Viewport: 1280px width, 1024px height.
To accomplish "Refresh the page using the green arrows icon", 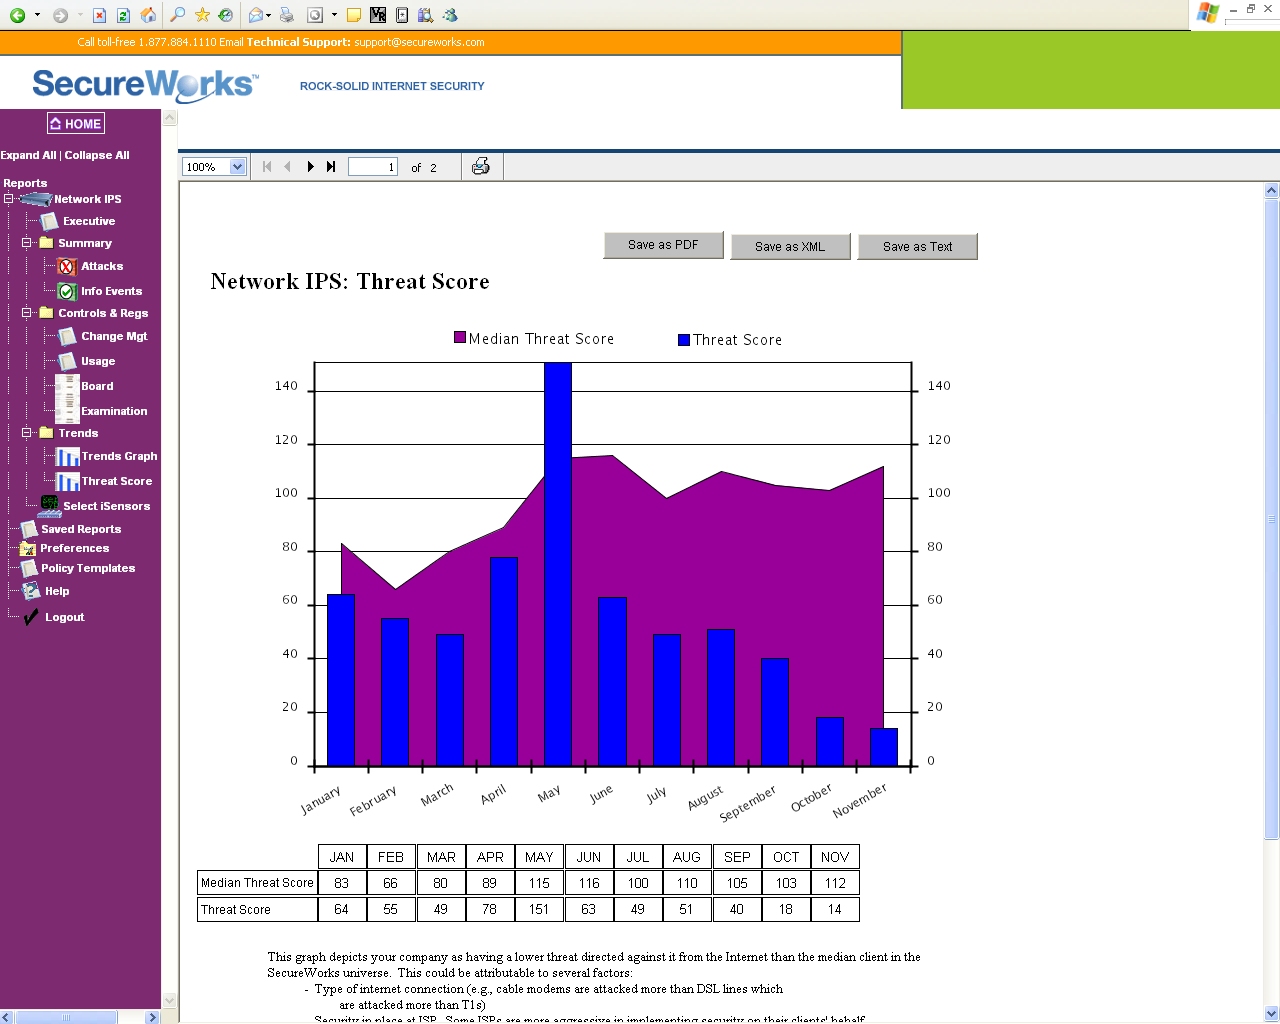I will pos(123,15).
